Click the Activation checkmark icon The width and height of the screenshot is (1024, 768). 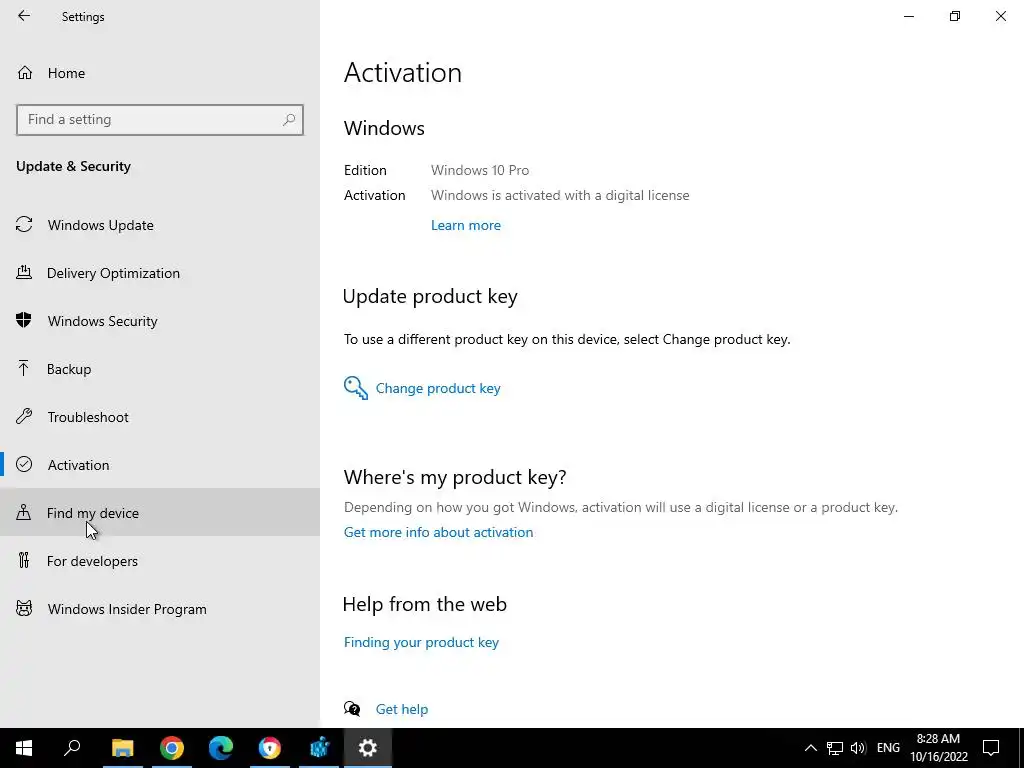(x=24, y=464)
